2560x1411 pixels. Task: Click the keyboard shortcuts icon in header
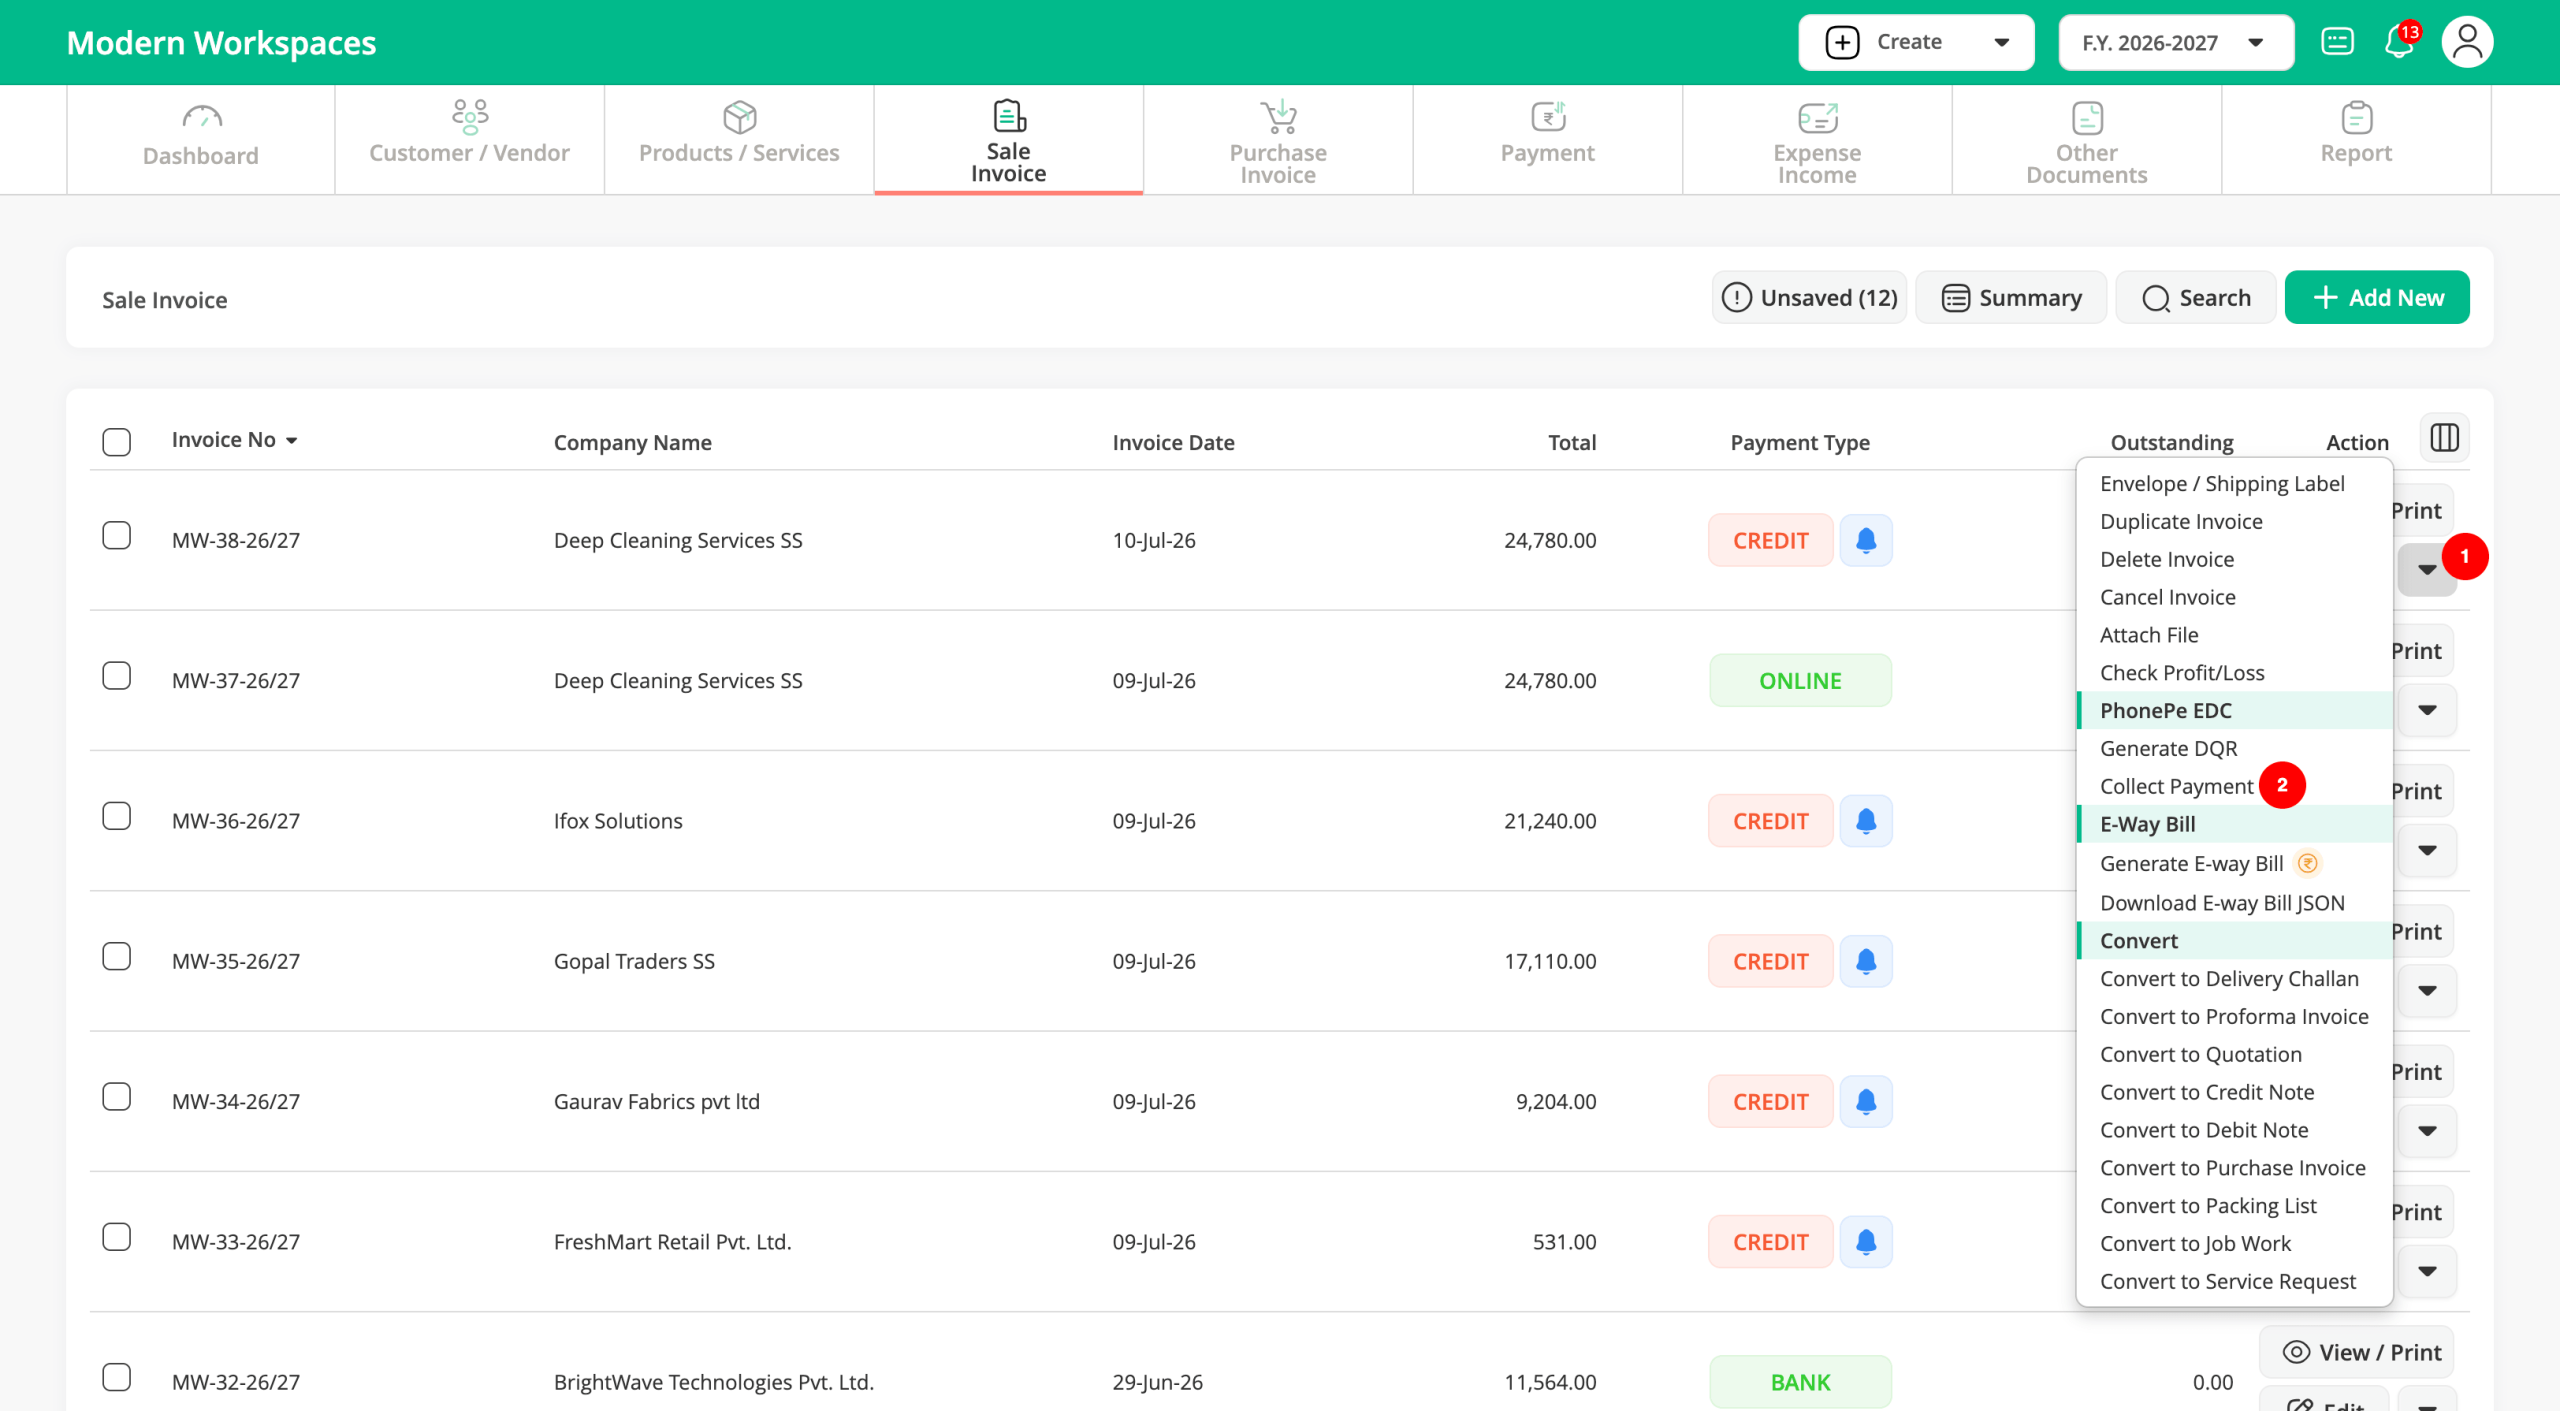2337,42
